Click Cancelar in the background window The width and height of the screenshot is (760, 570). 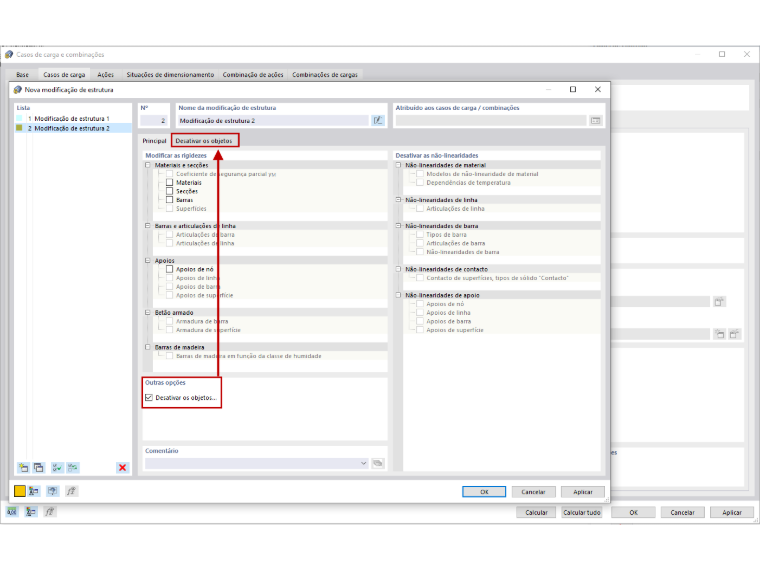[682, 512]
